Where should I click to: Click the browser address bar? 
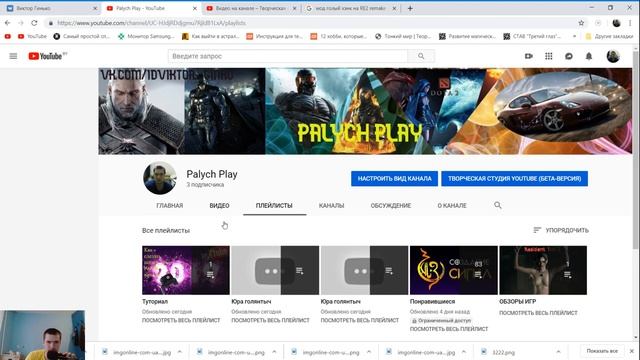pyautogui.click(x=310, y=23)
